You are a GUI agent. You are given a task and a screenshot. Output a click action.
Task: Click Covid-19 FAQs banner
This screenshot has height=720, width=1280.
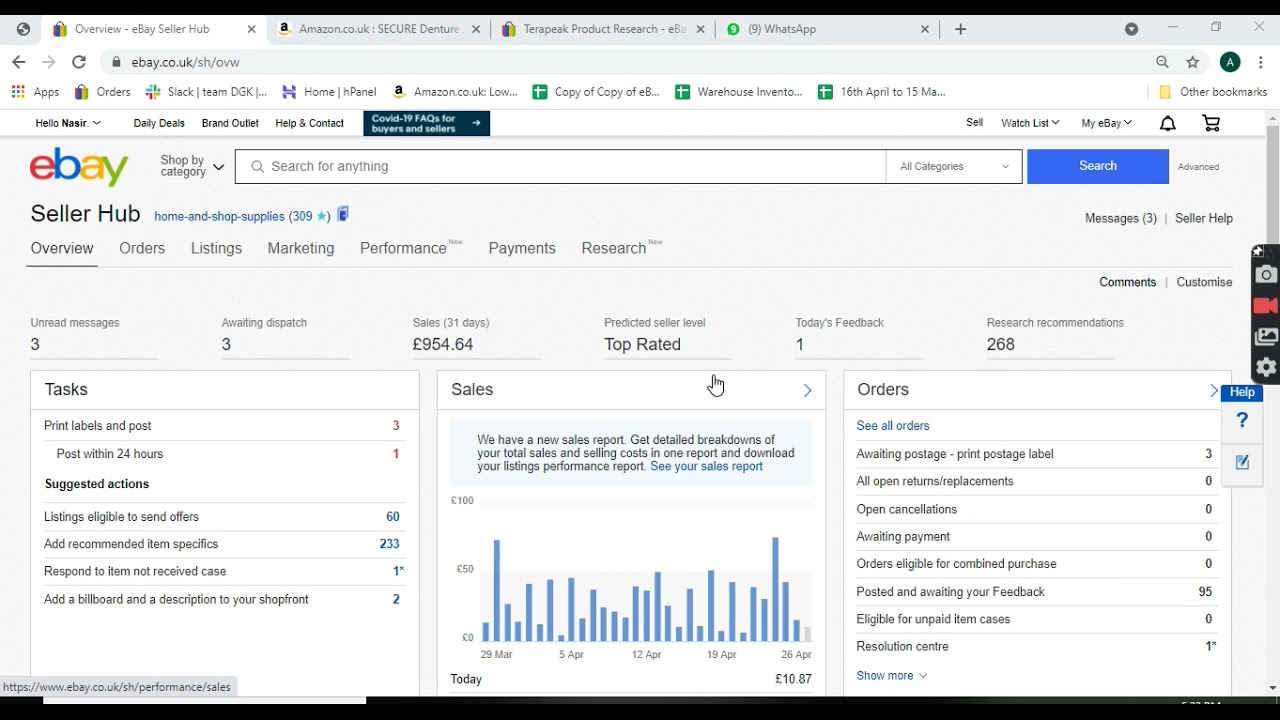[x=427, y=123]
